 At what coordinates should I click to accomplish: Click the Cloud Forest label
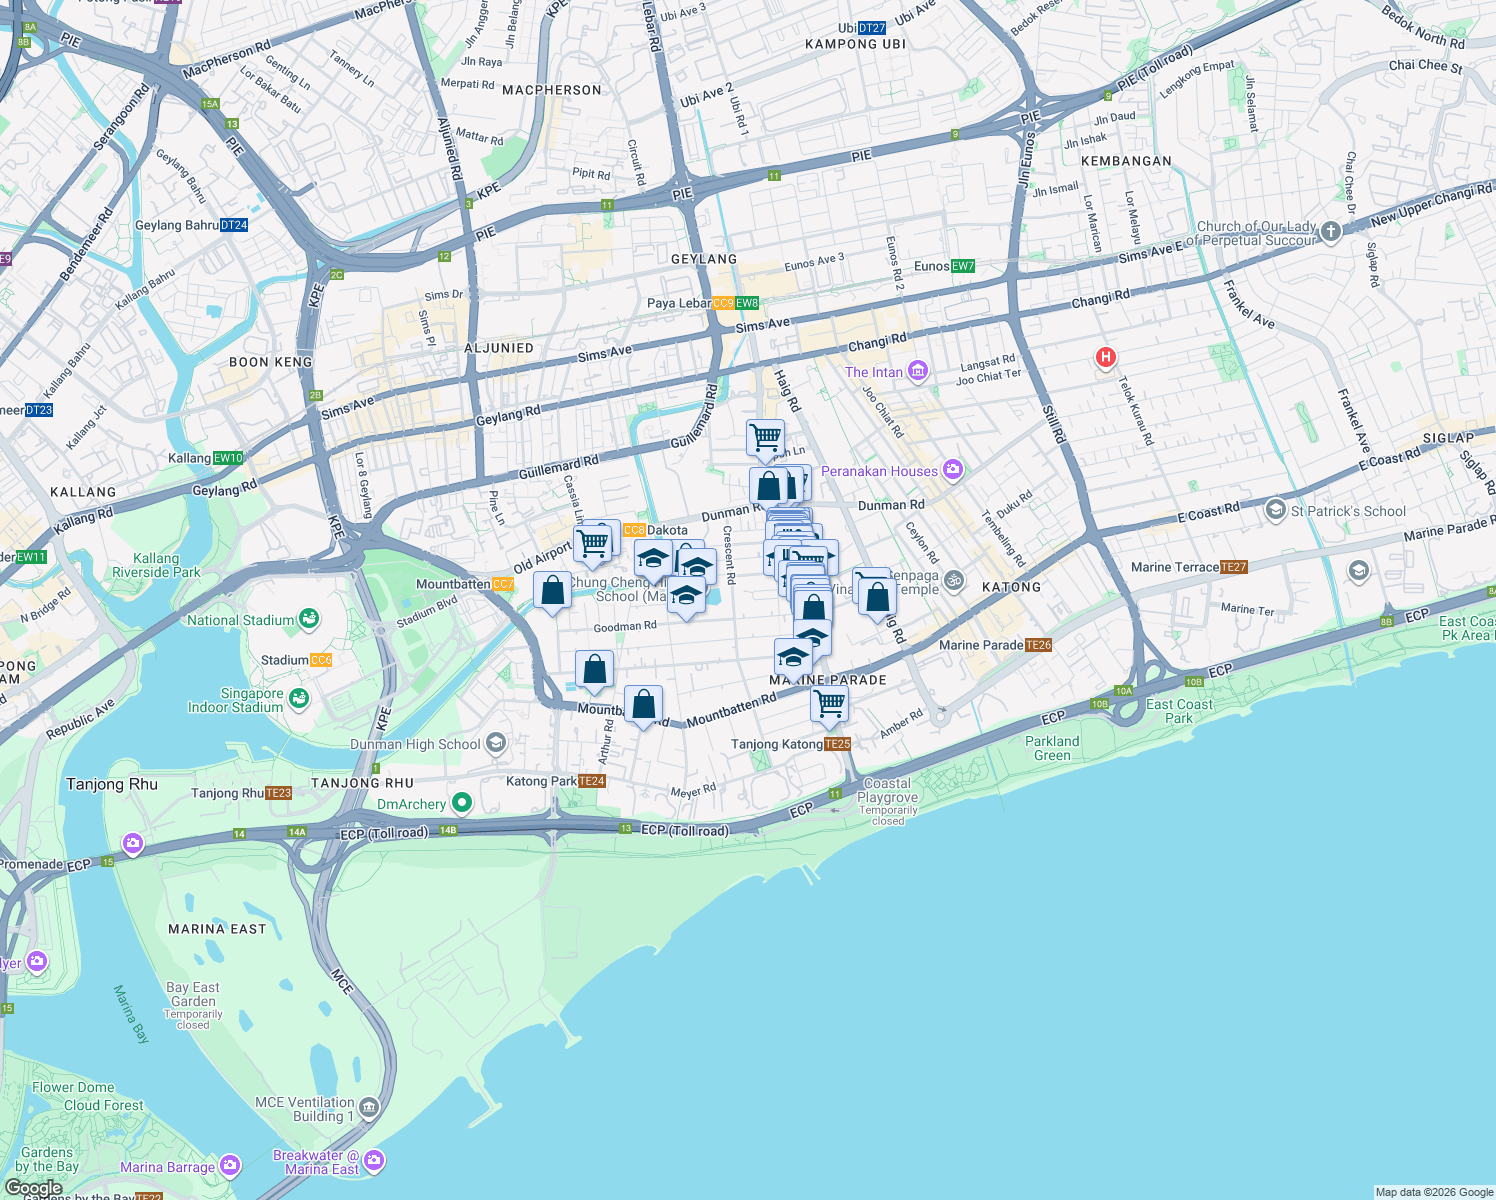click(104, 1105)
